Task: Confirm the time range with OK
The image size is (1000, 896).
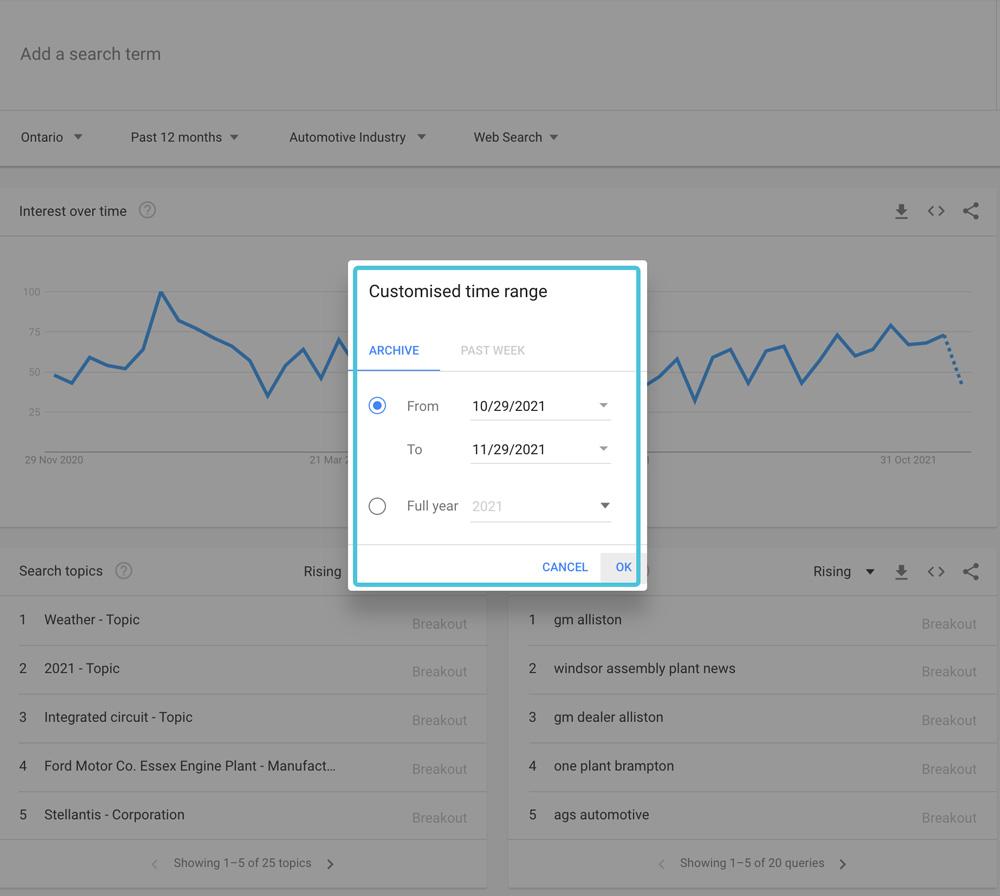Action: pos(623,567)
